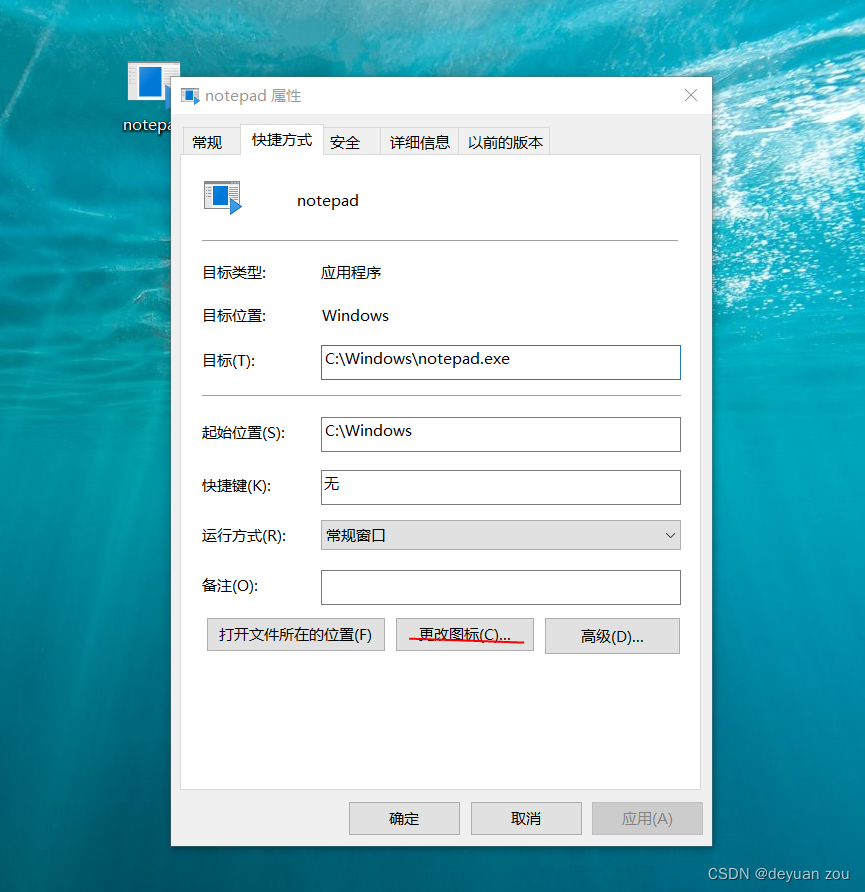Image resolution: width=865 pixels, height=892 pixels.
Task: Switch to the 以前的版本 tab
Action: point(505,142)
